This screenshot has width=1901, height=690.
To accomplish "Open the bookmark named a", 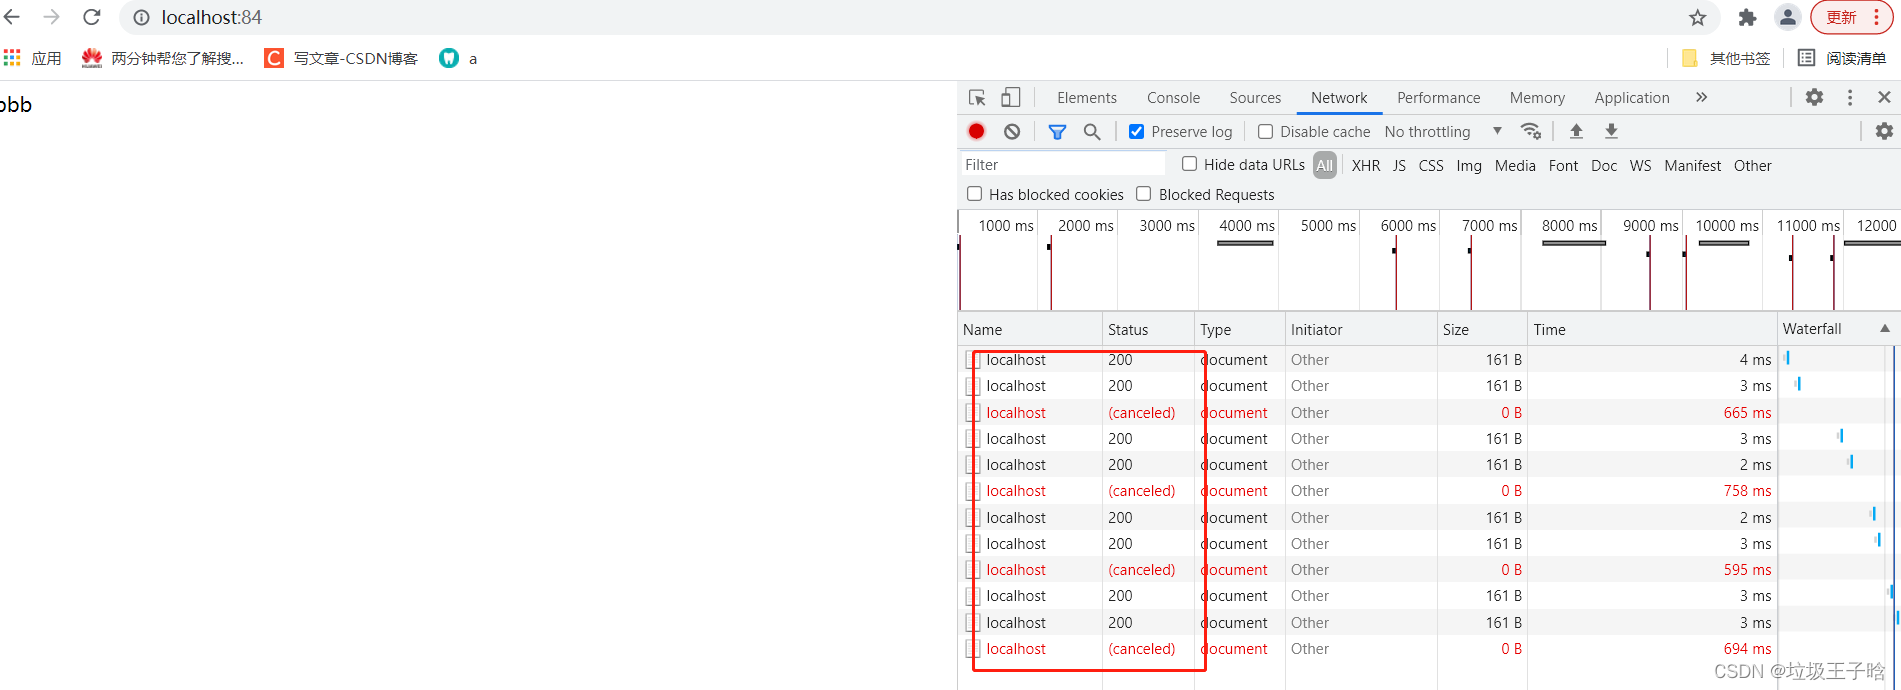I will tap(458, 58).
